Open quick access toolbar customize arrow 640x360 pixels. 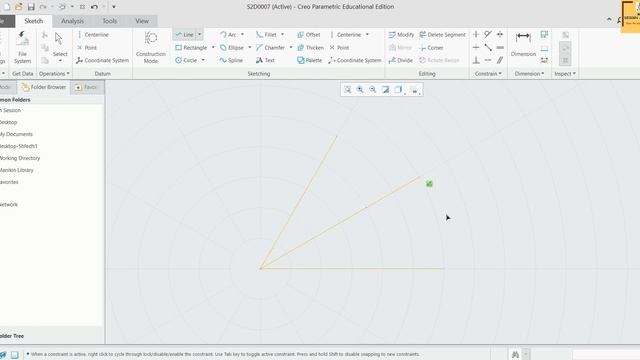(114, 7)
